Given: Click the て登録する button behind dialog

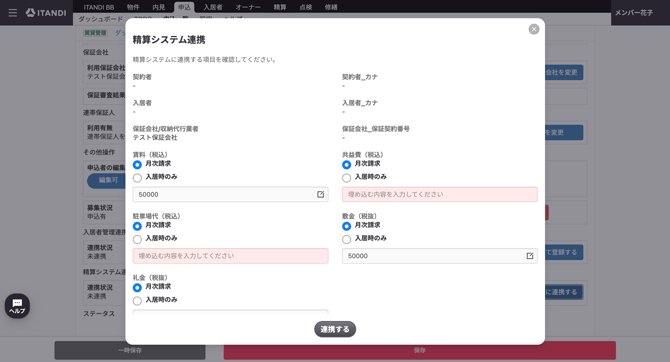Looking at the screenshot, I should click(564, 252).
